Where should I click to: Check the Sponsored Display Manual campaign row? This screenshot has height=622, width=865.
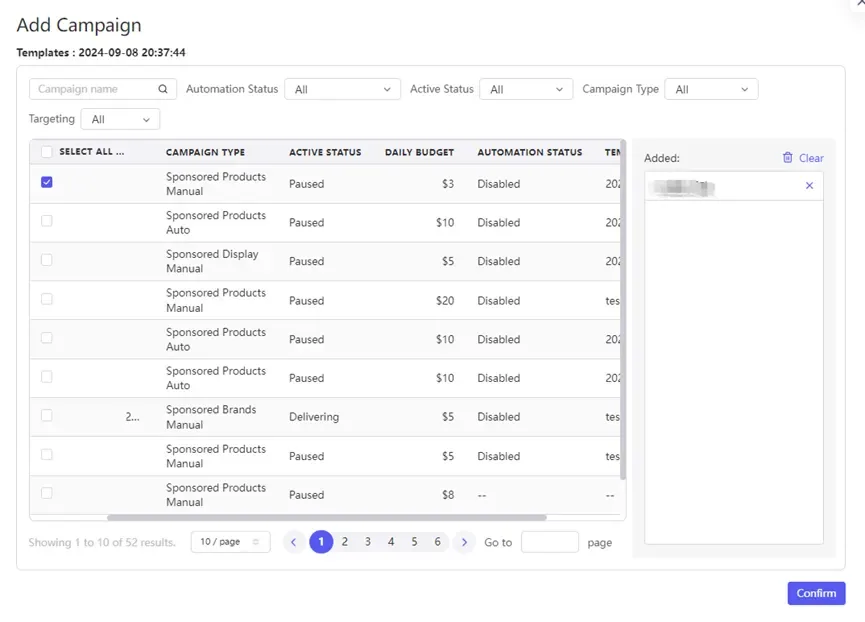[47, 260]
